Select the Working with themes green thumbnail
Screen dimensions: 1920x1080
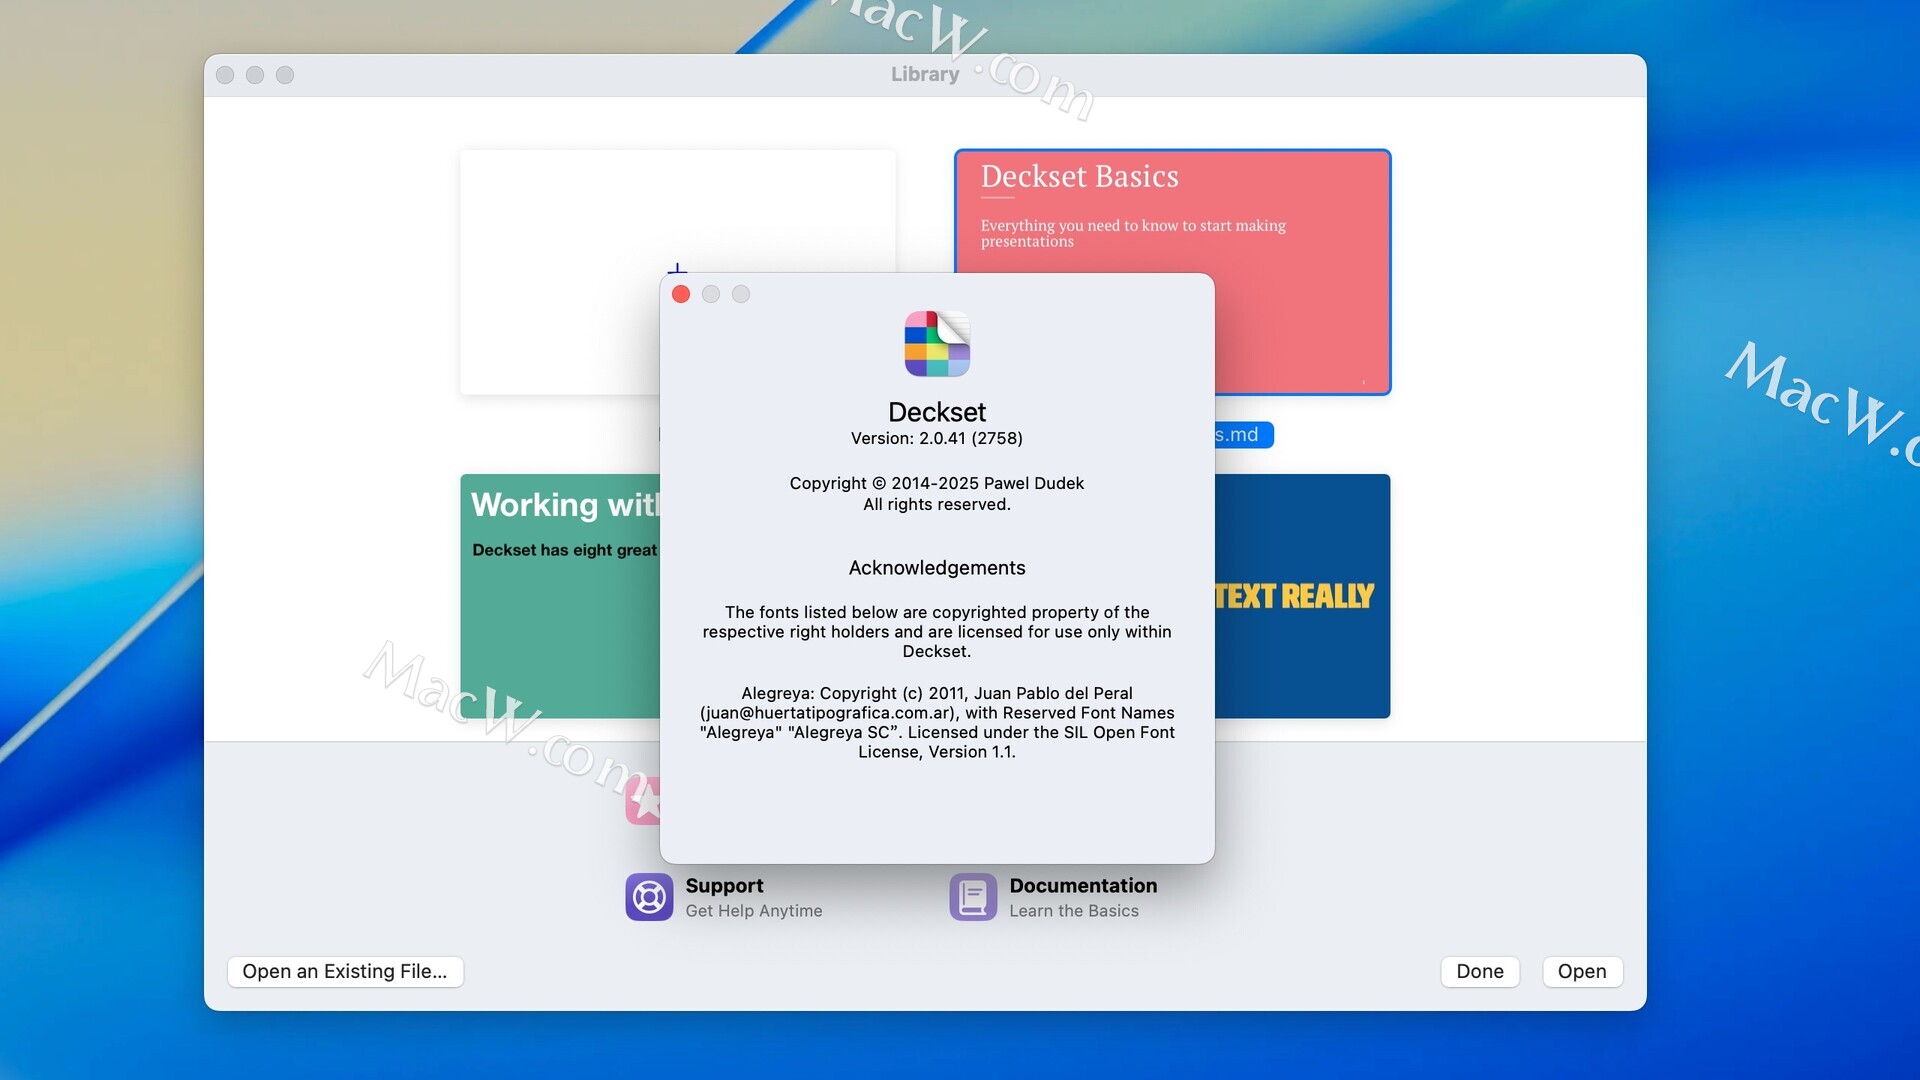coord(560,596)
